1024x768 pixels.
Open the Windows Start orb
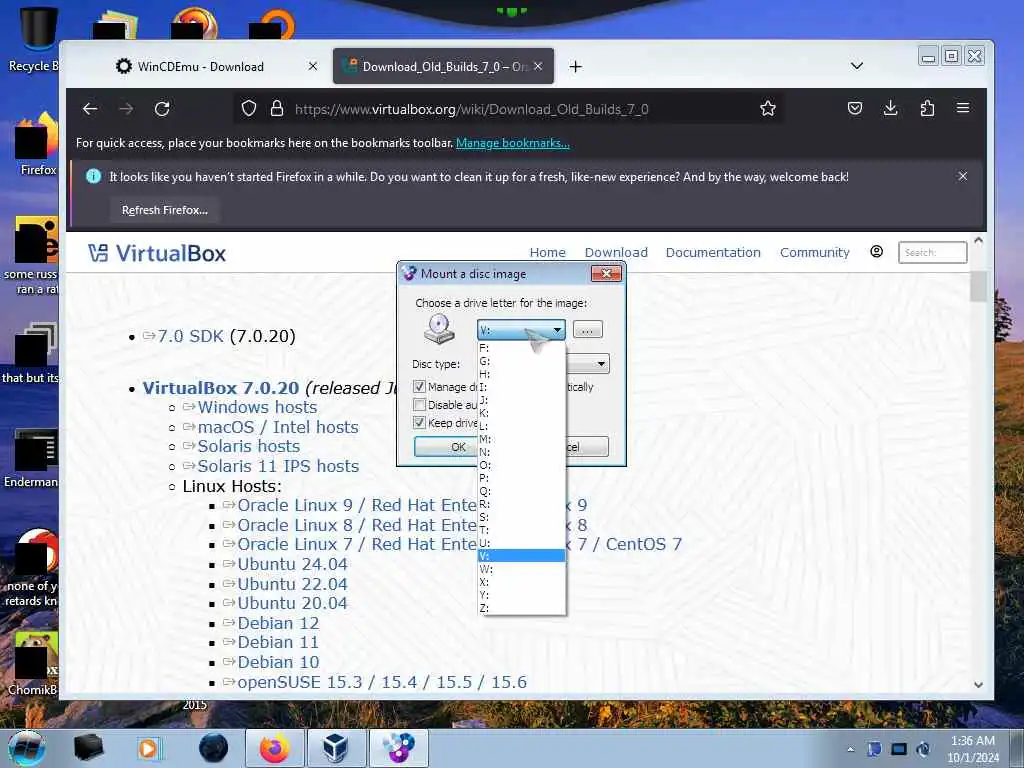[x=27, y=748]
